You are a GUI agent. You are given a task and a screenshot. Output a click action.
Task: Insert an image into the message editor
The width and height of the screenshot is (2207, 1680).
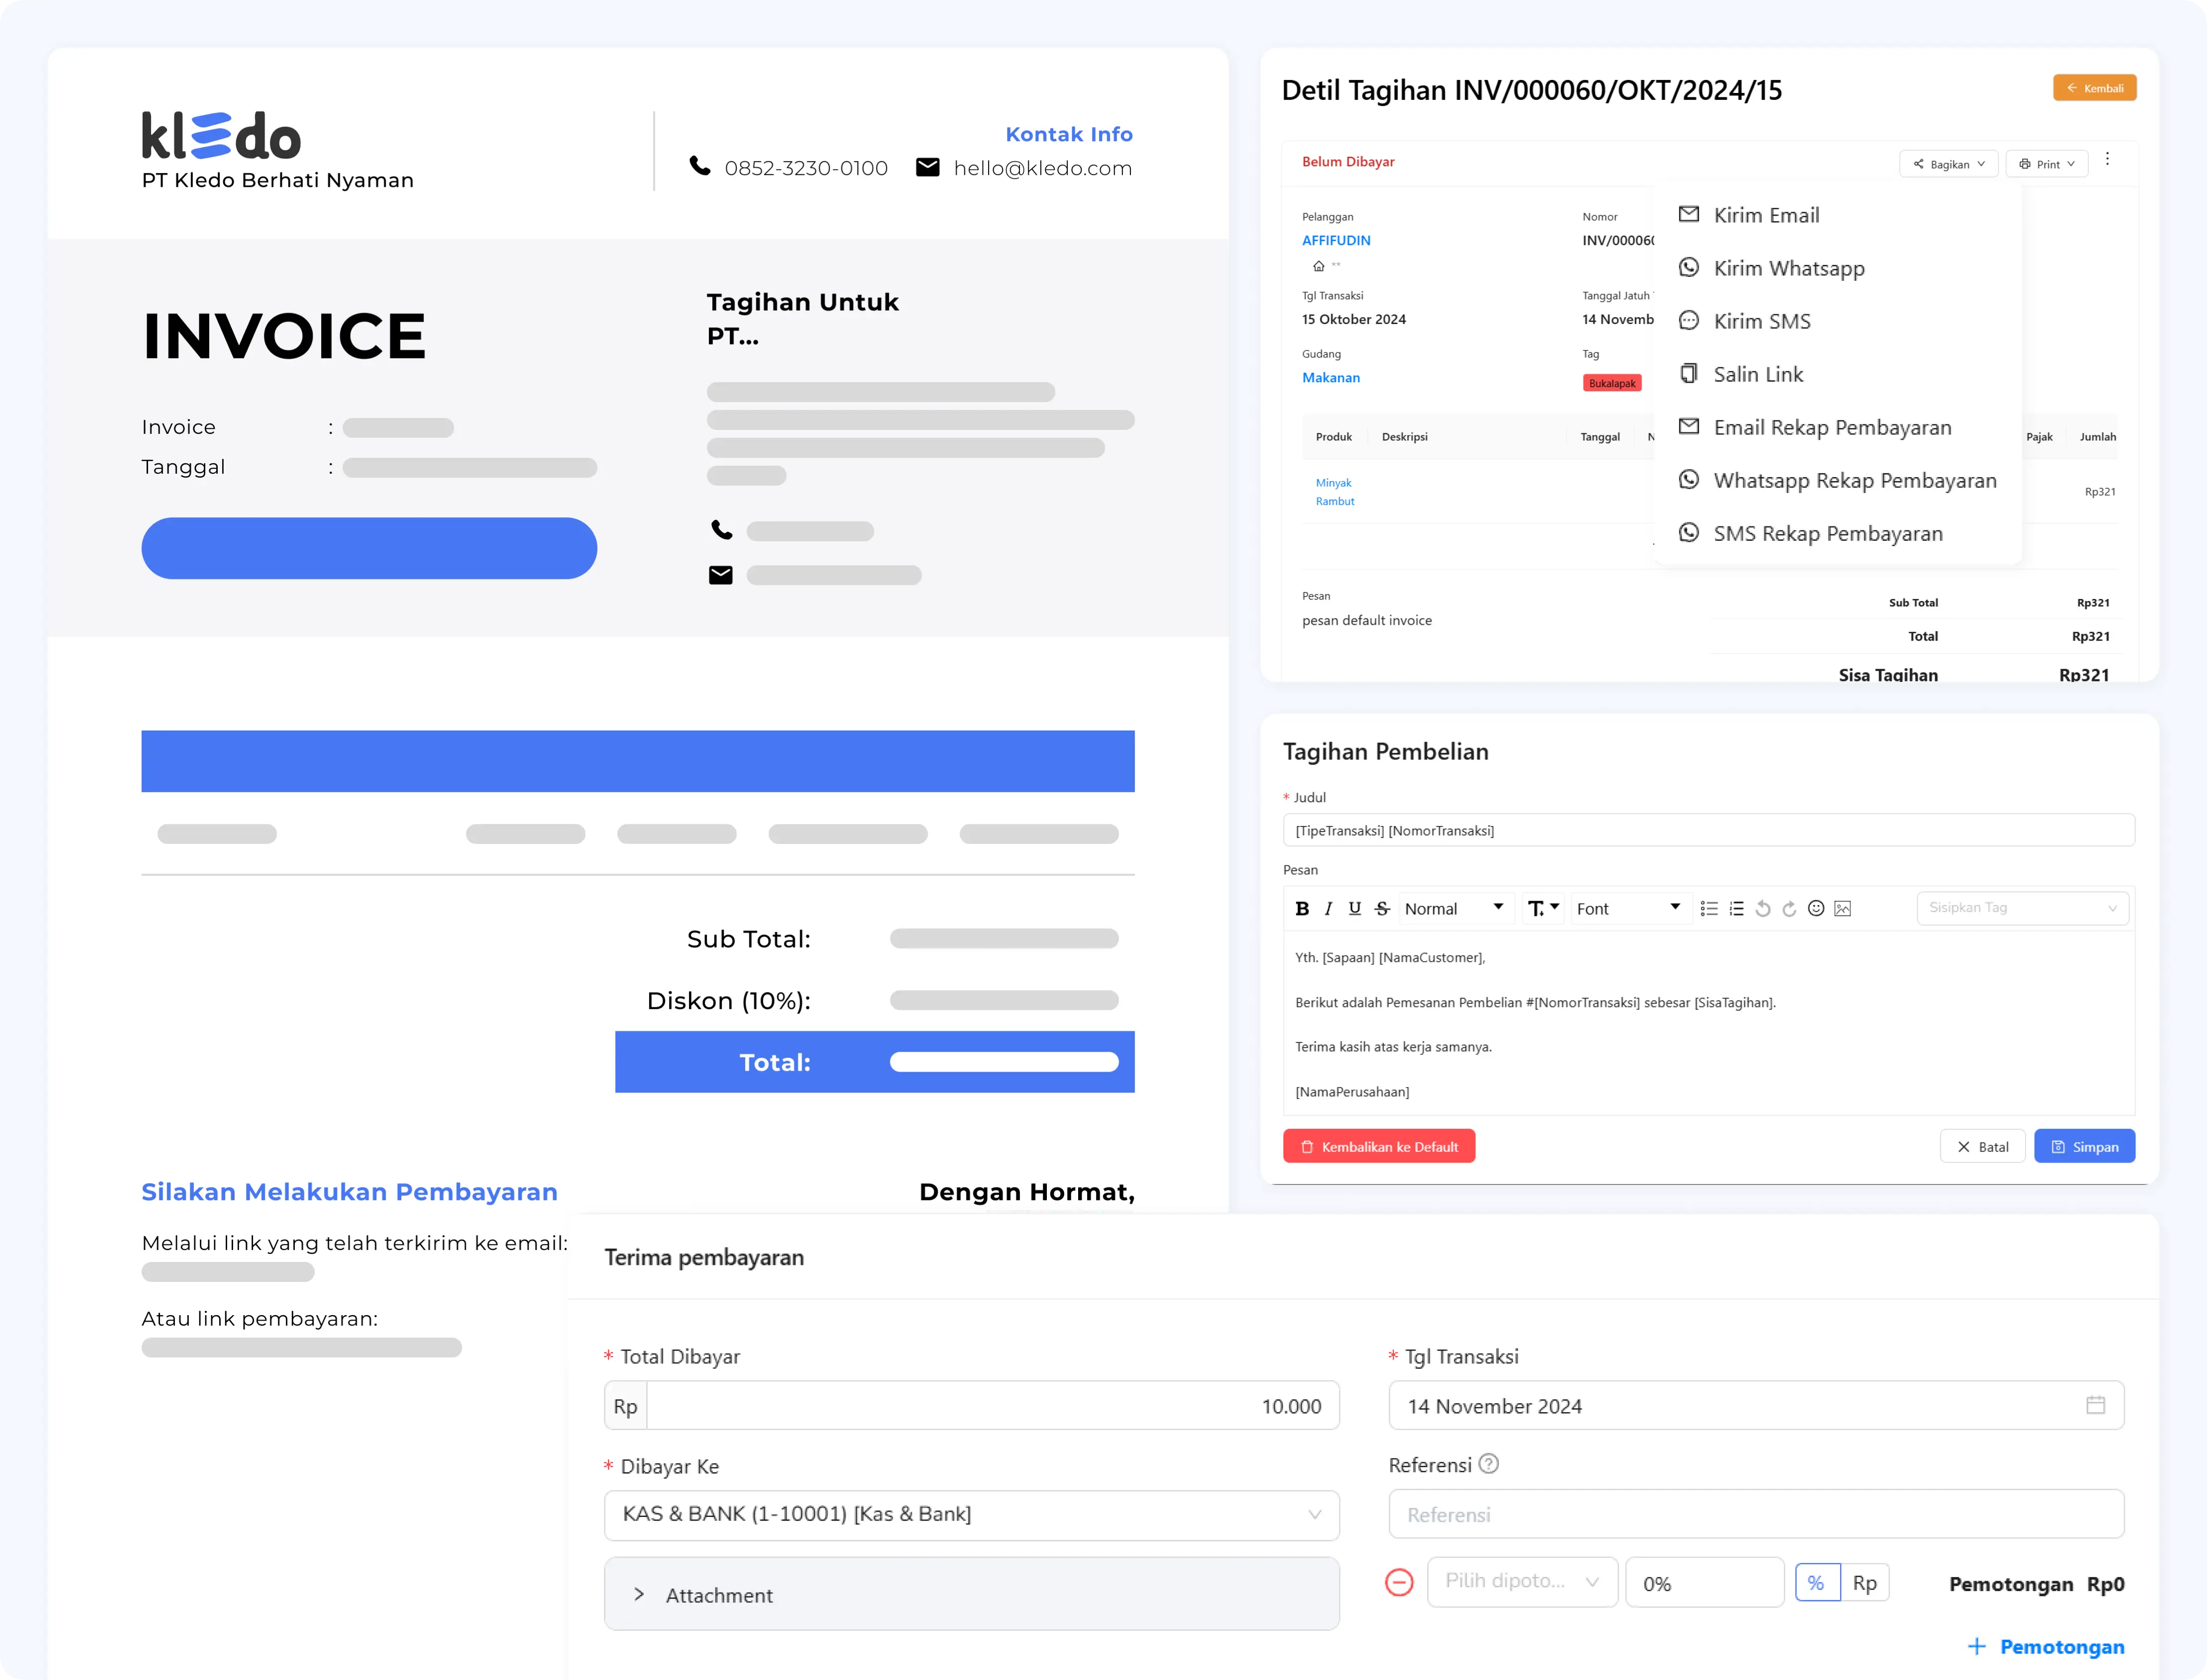[x=1843, y=908]
